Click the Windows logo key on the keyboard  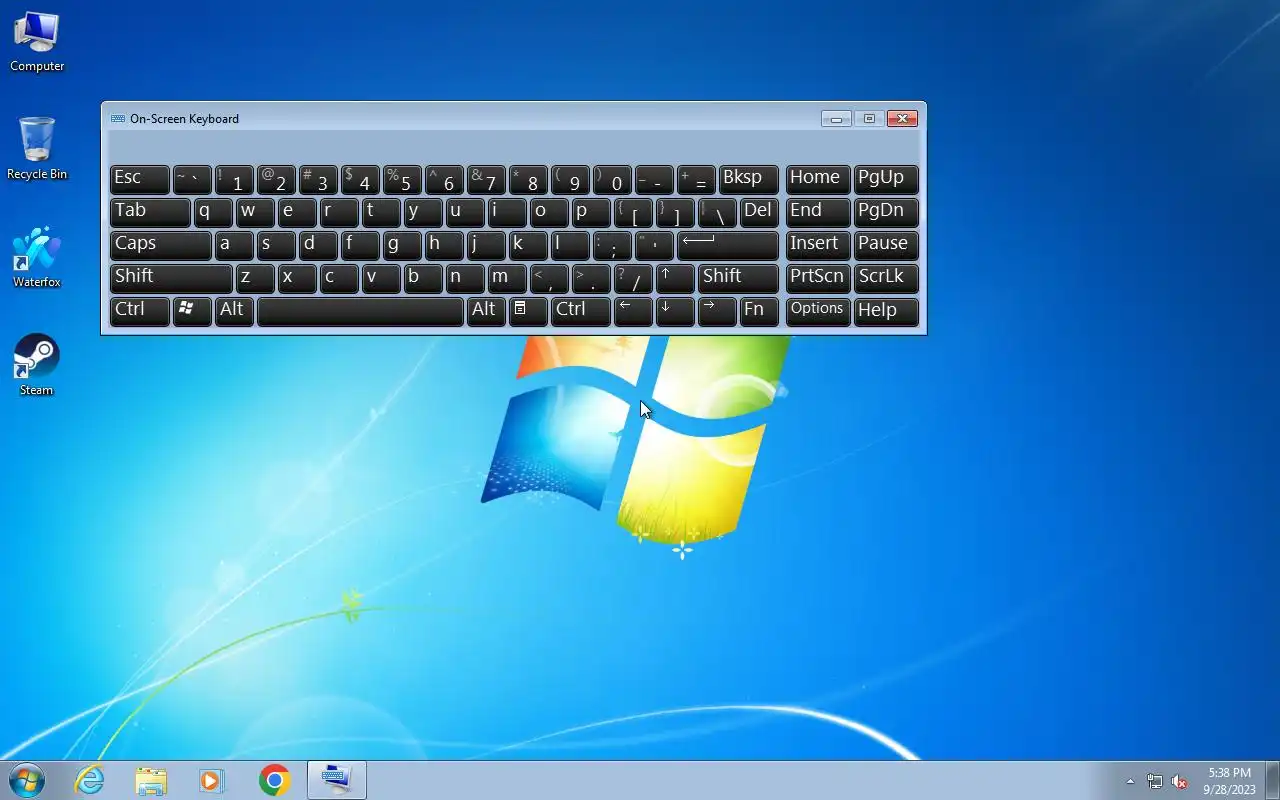[192, 311]
